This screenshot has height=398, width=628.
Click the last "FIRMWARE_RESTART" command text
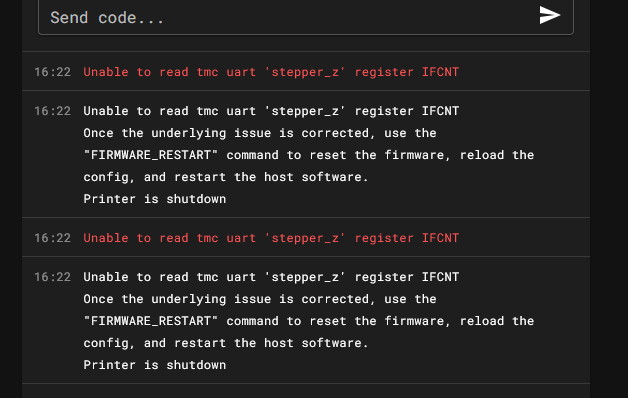(x=151, y=321)
